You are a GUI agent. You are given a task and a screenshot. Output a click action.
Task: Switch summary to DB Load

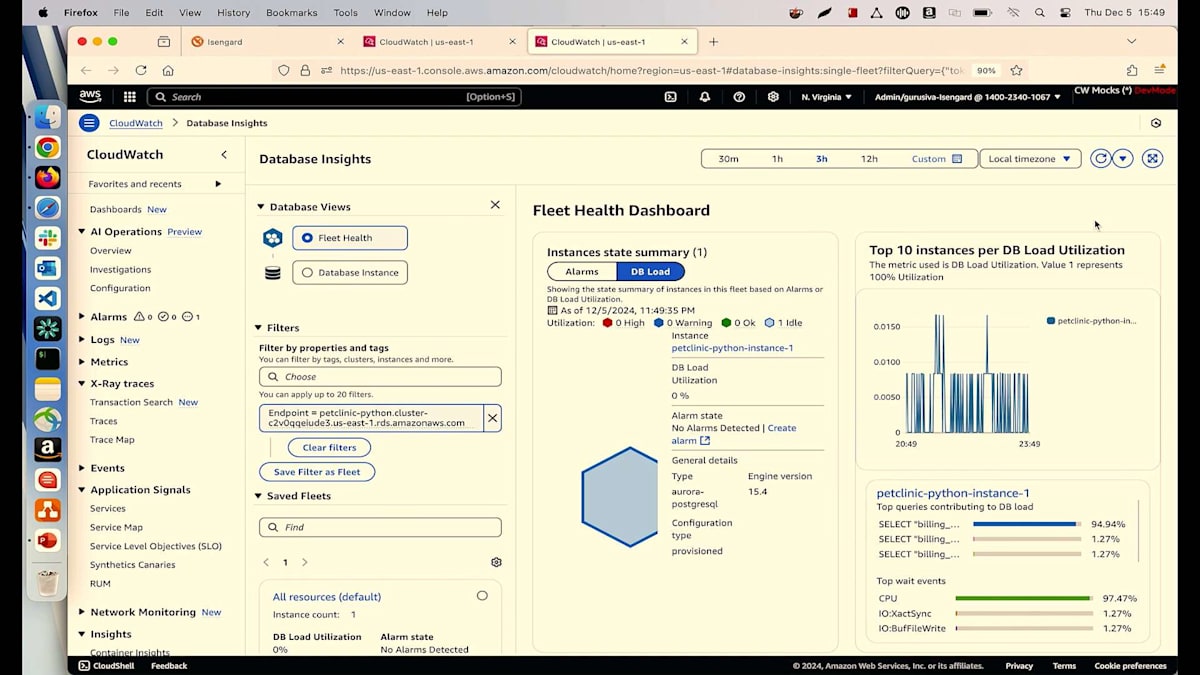pos(650,272)
